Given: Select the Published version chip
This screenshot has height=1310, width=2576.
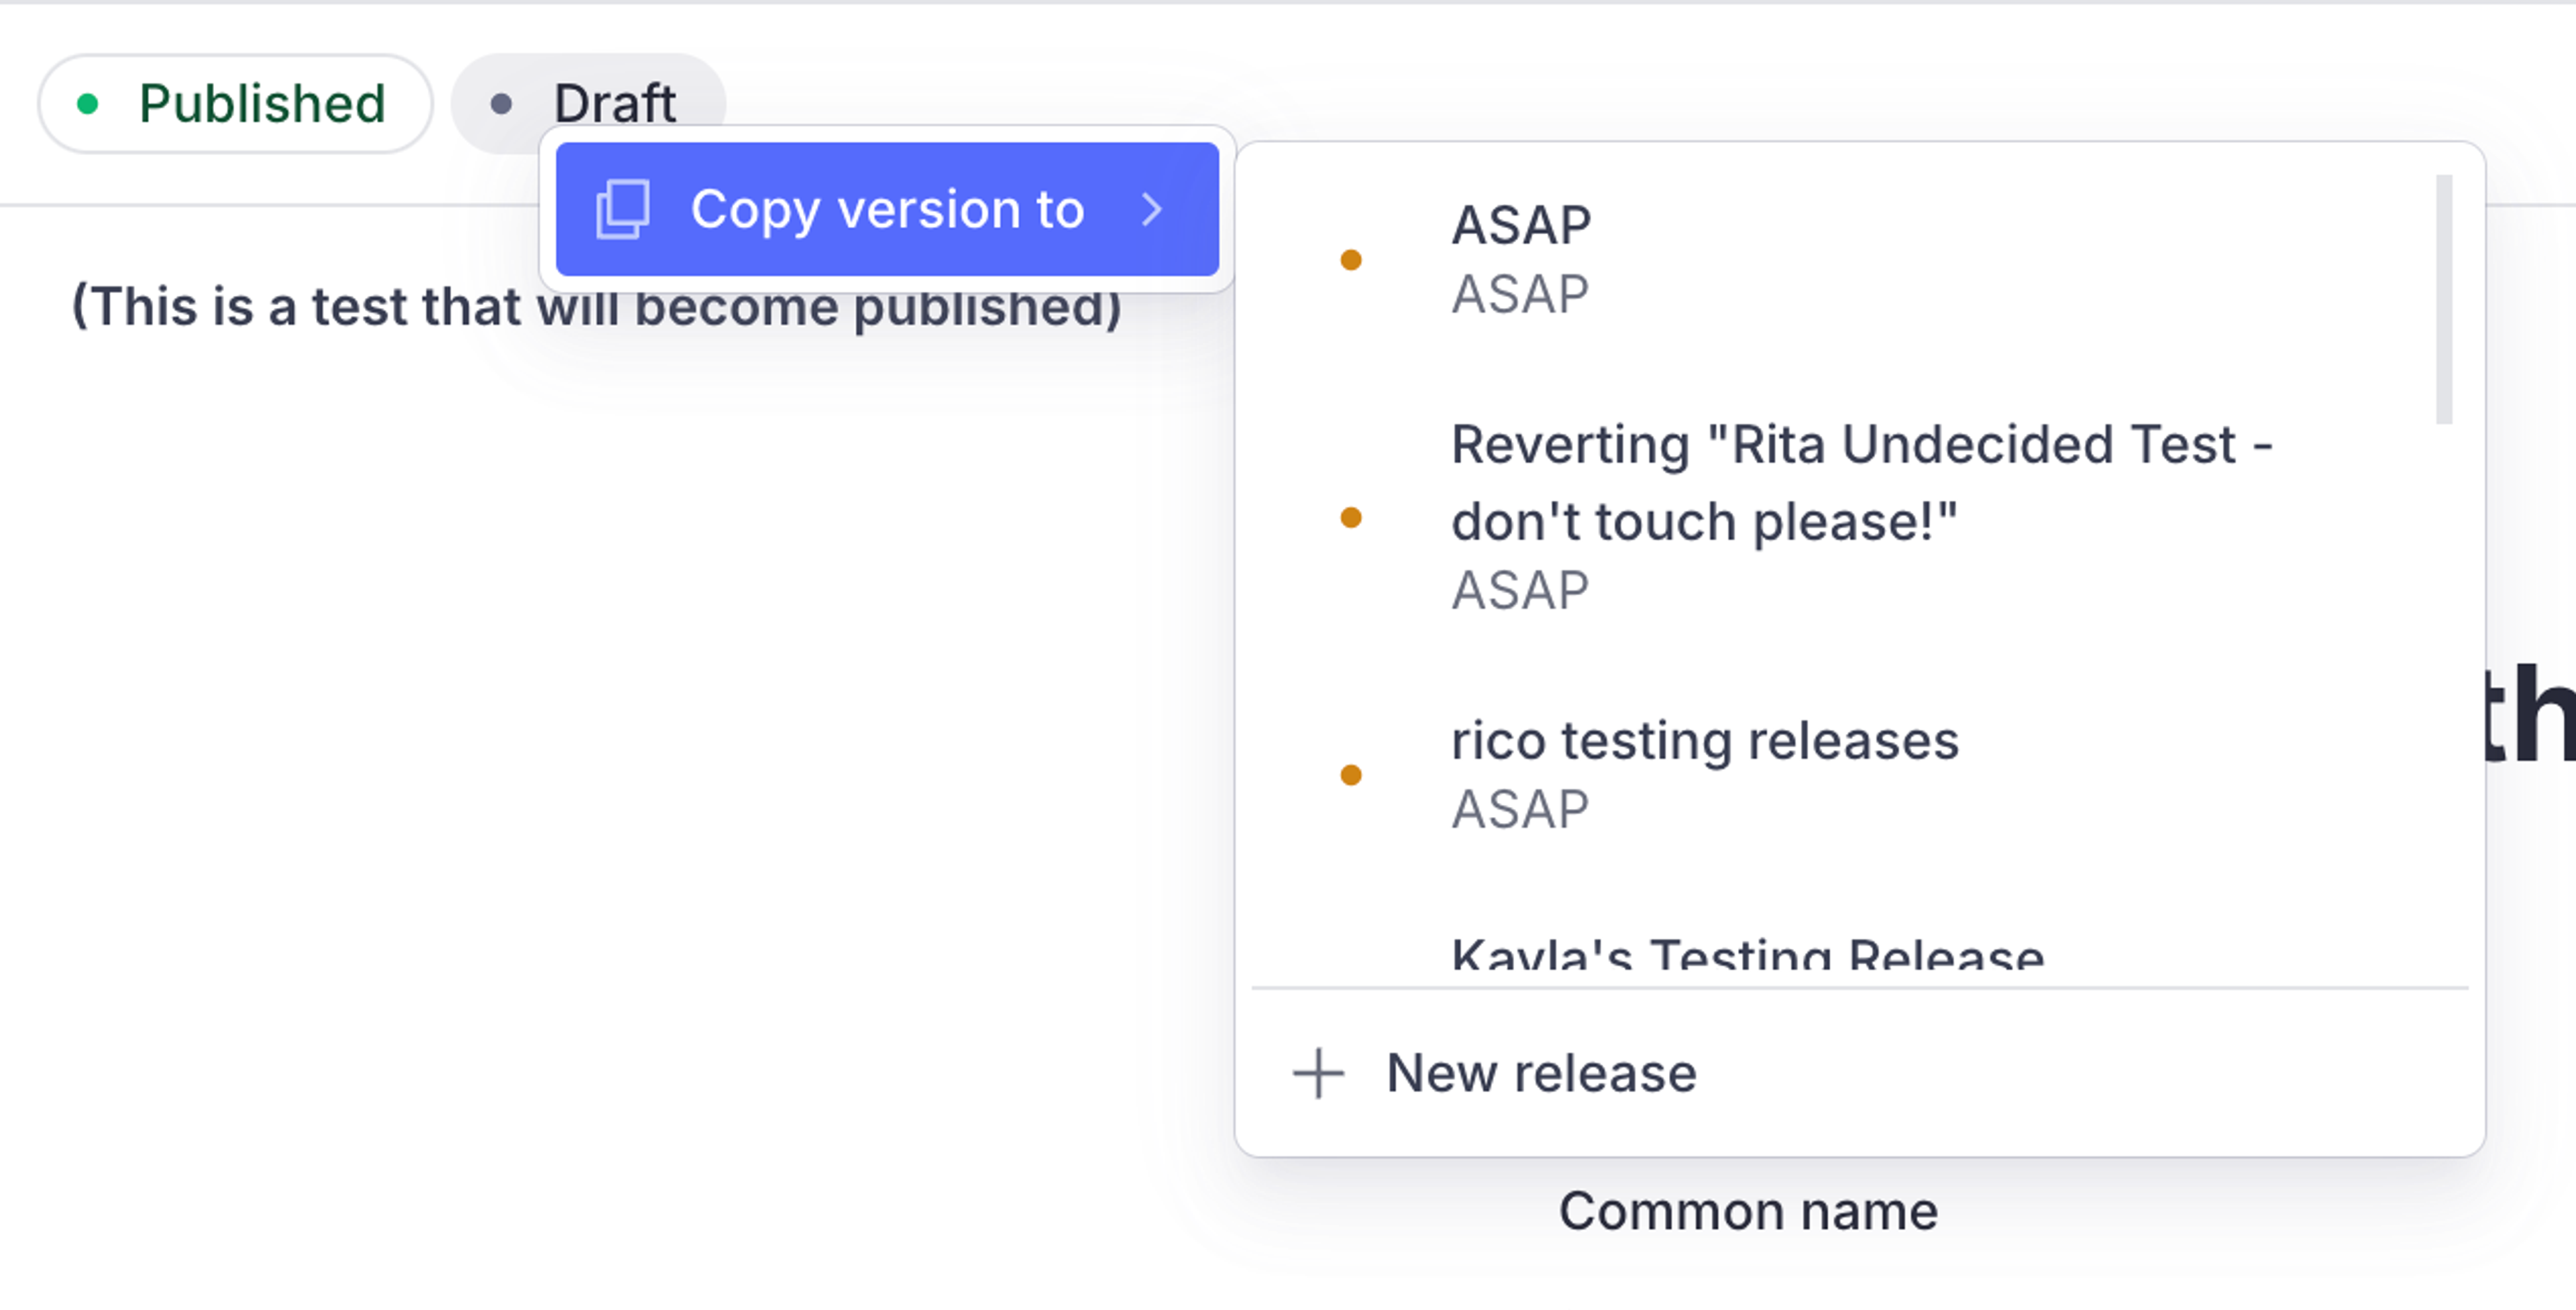Looking at the screenshot, I should click(235, 104).
